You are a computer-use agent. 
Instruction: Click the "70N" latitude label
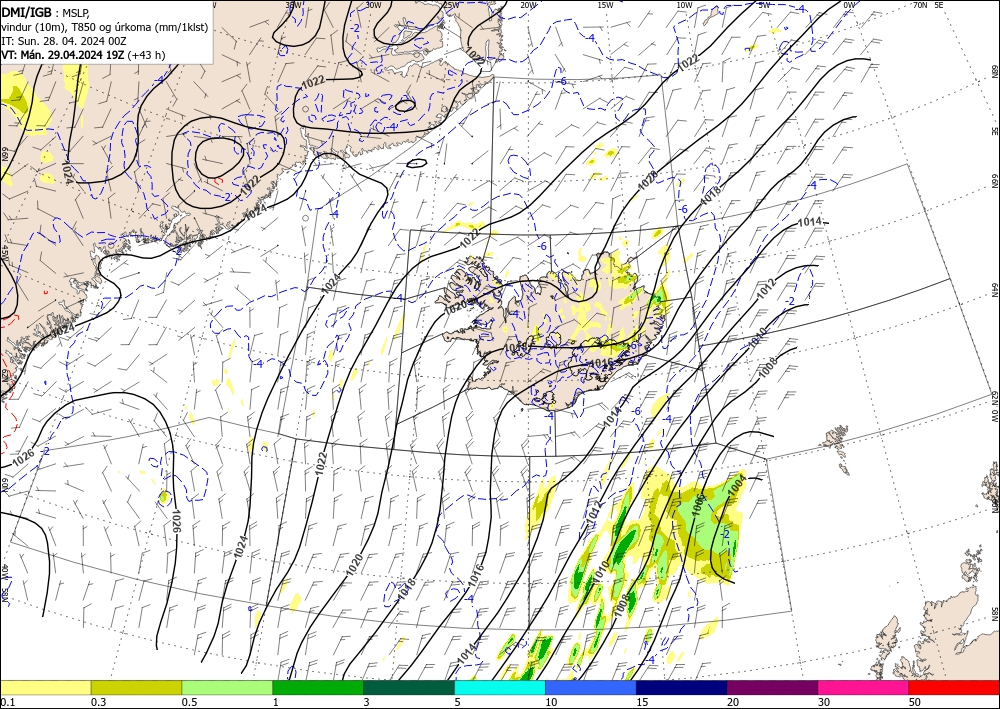click(920, 5)
